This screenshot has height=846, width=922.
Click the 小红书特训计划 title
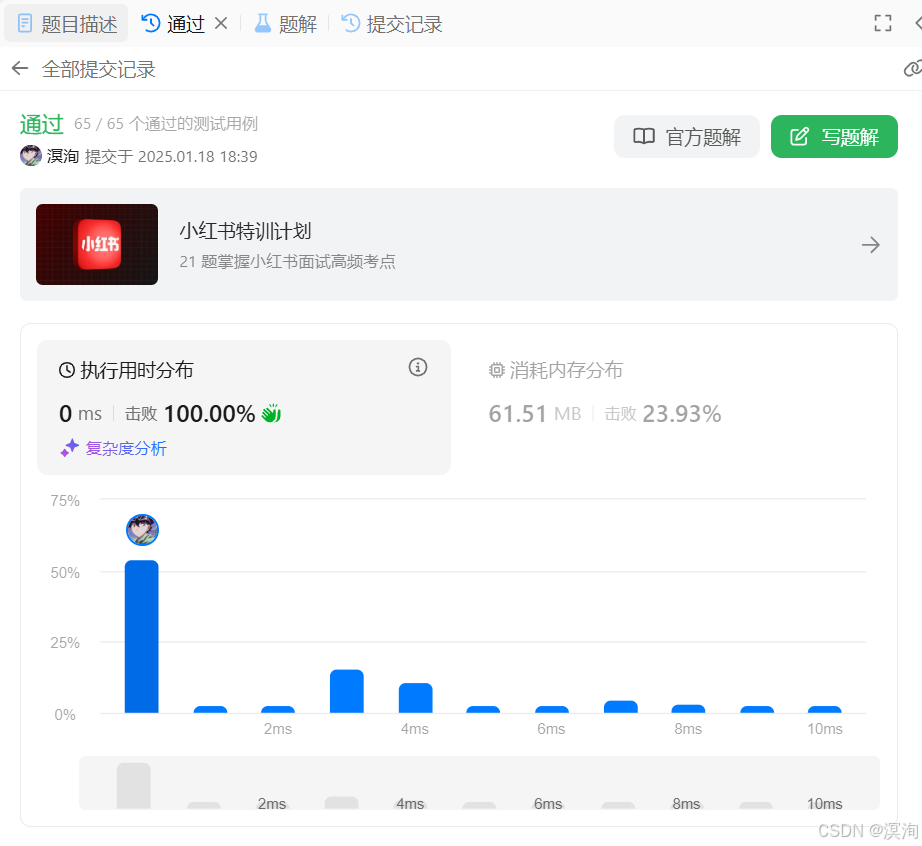(x=245, y=231)
